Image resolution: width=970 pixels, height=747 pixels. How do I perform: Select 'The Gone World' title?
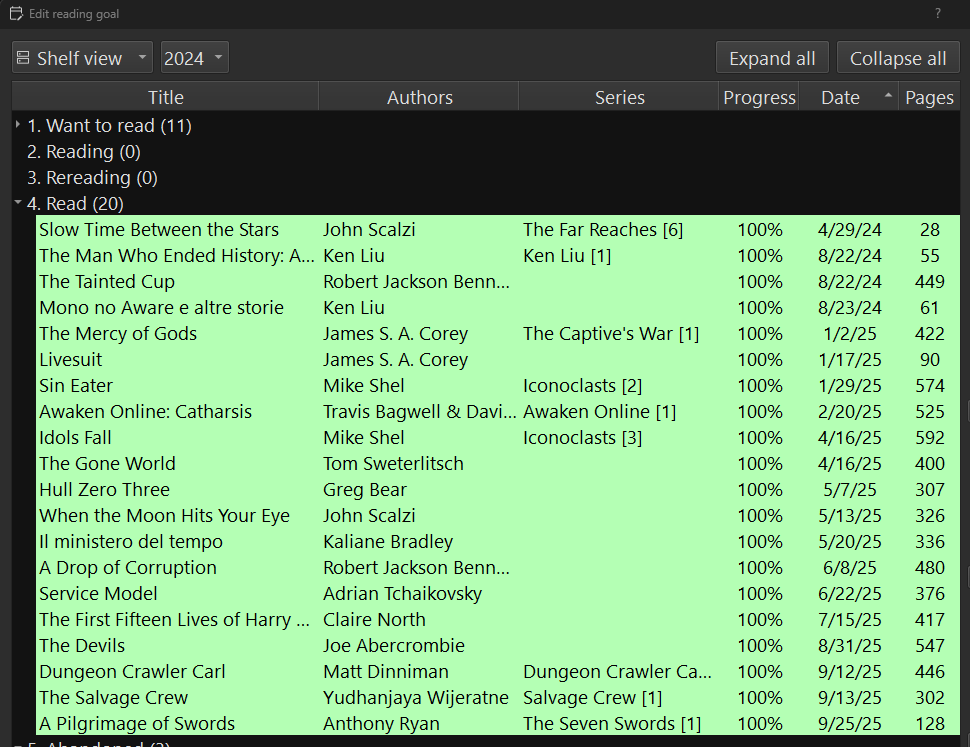click(x=108, y=463)
